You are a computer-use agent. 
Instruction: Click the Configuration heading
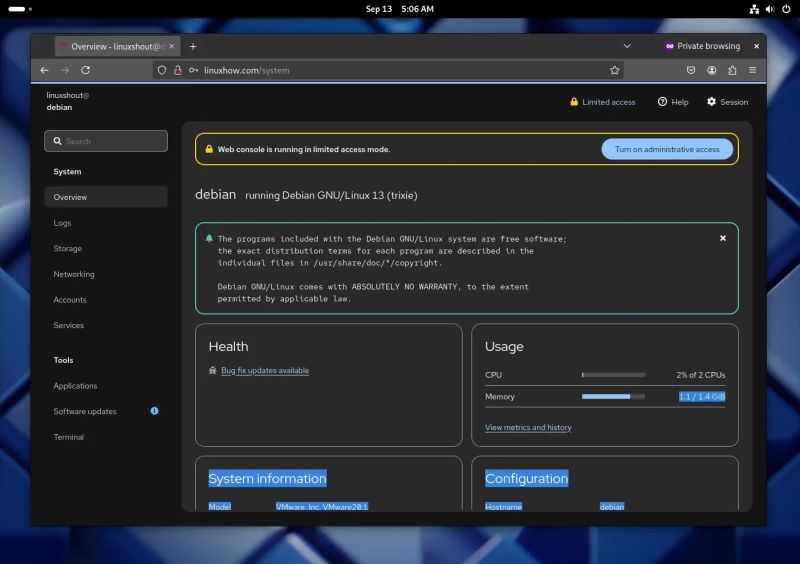coord(526,478)
